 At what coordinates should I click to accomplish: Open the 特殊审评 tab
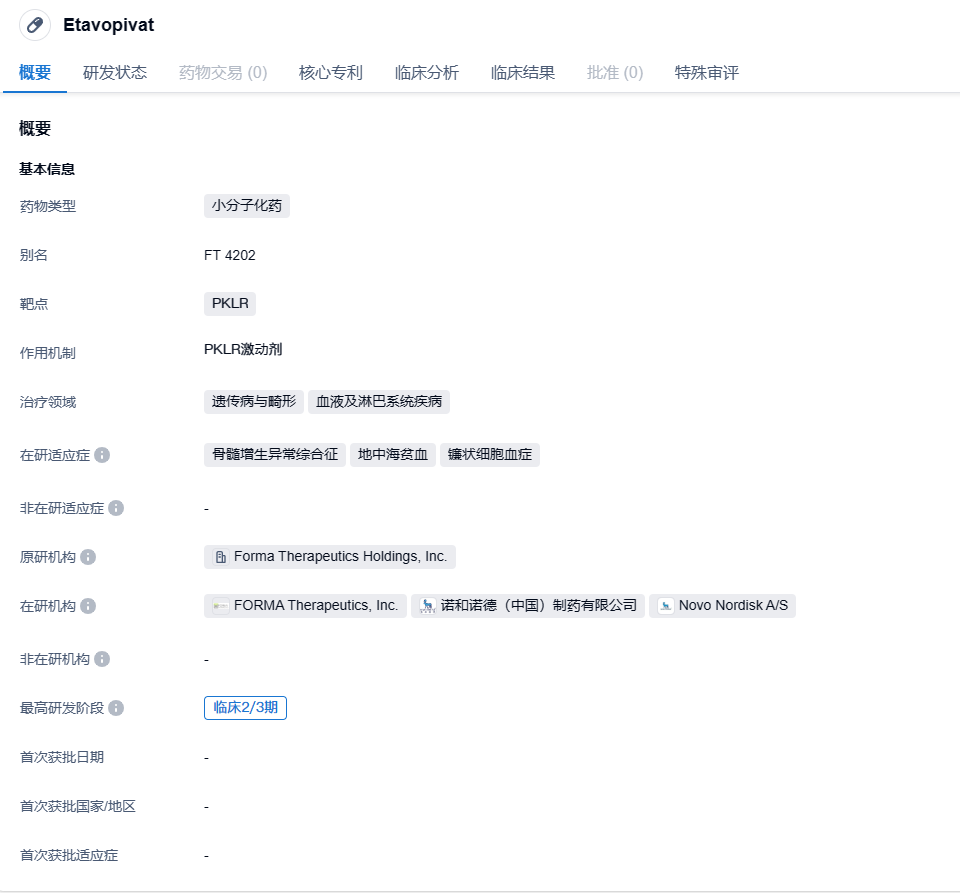coord(707,73)
